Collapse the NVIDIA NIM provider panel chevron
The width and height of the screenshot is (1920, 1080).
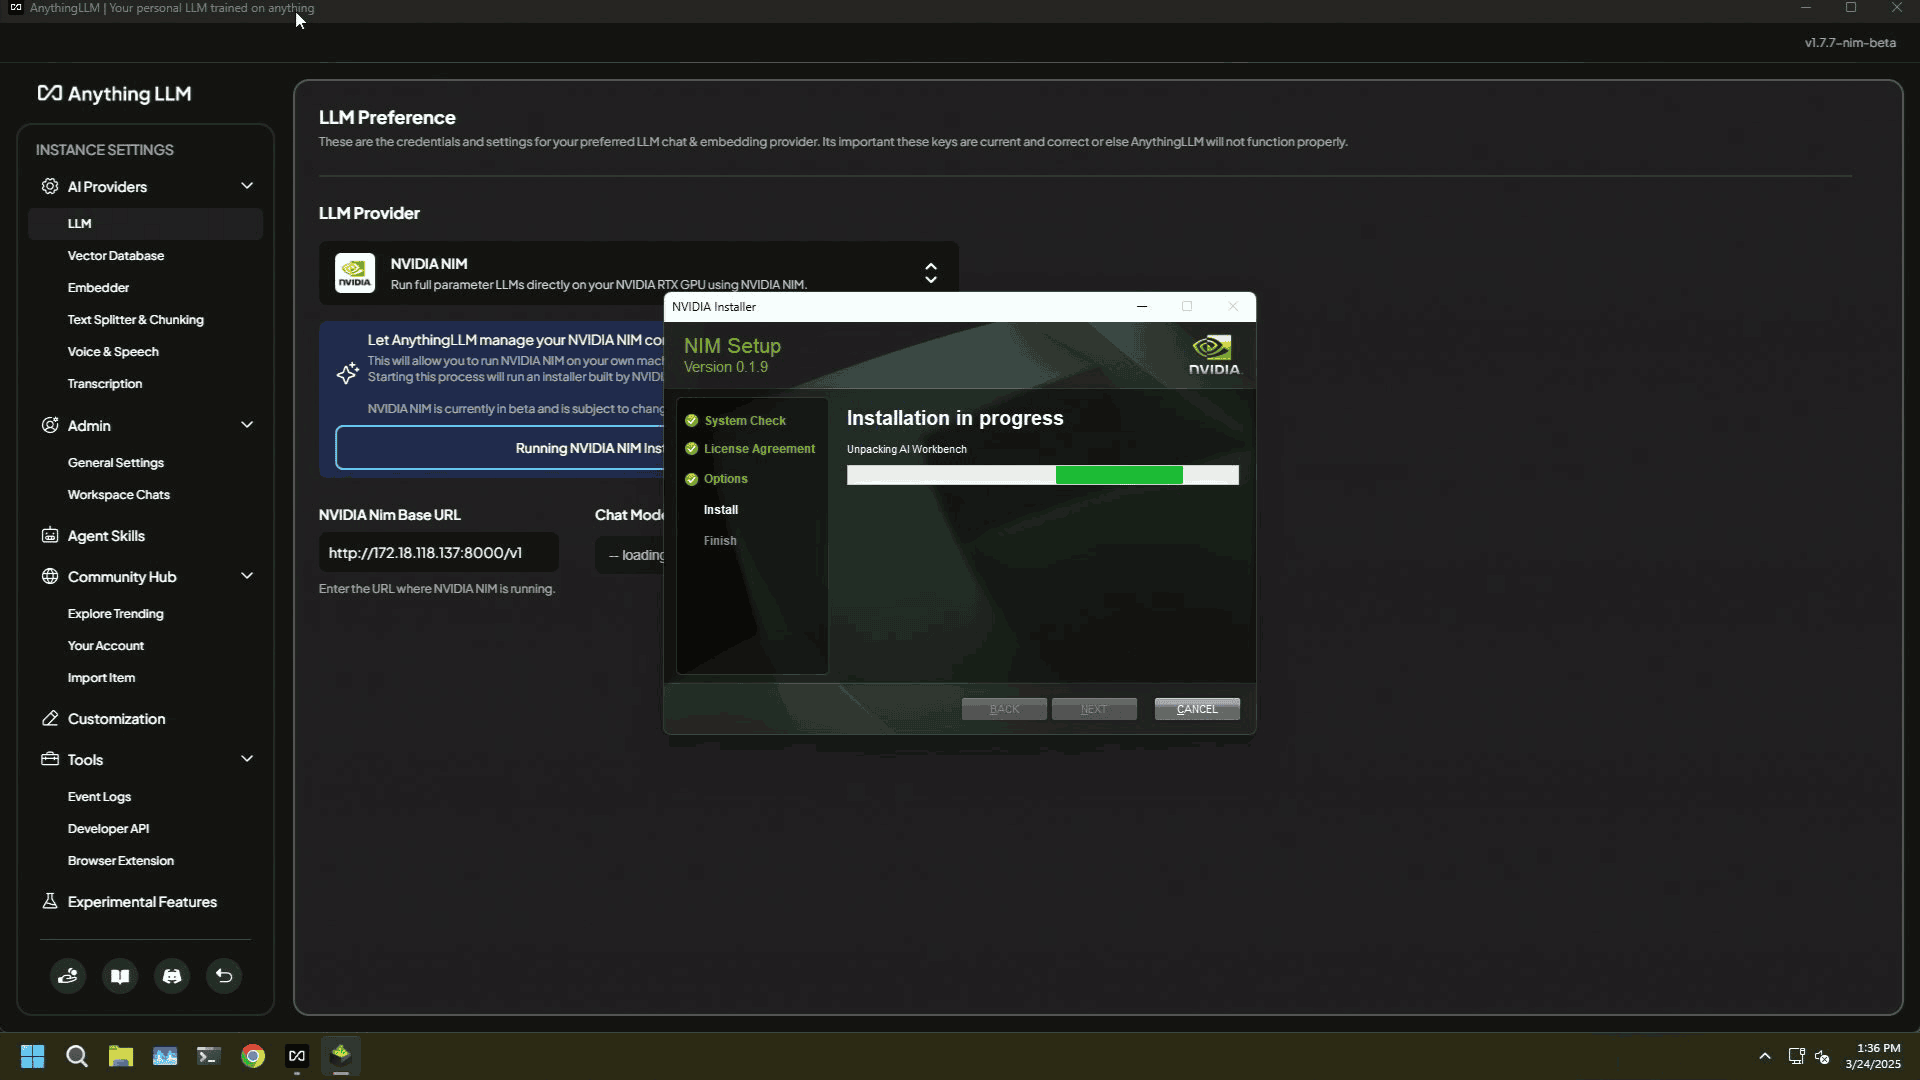(x=930, y=272)
